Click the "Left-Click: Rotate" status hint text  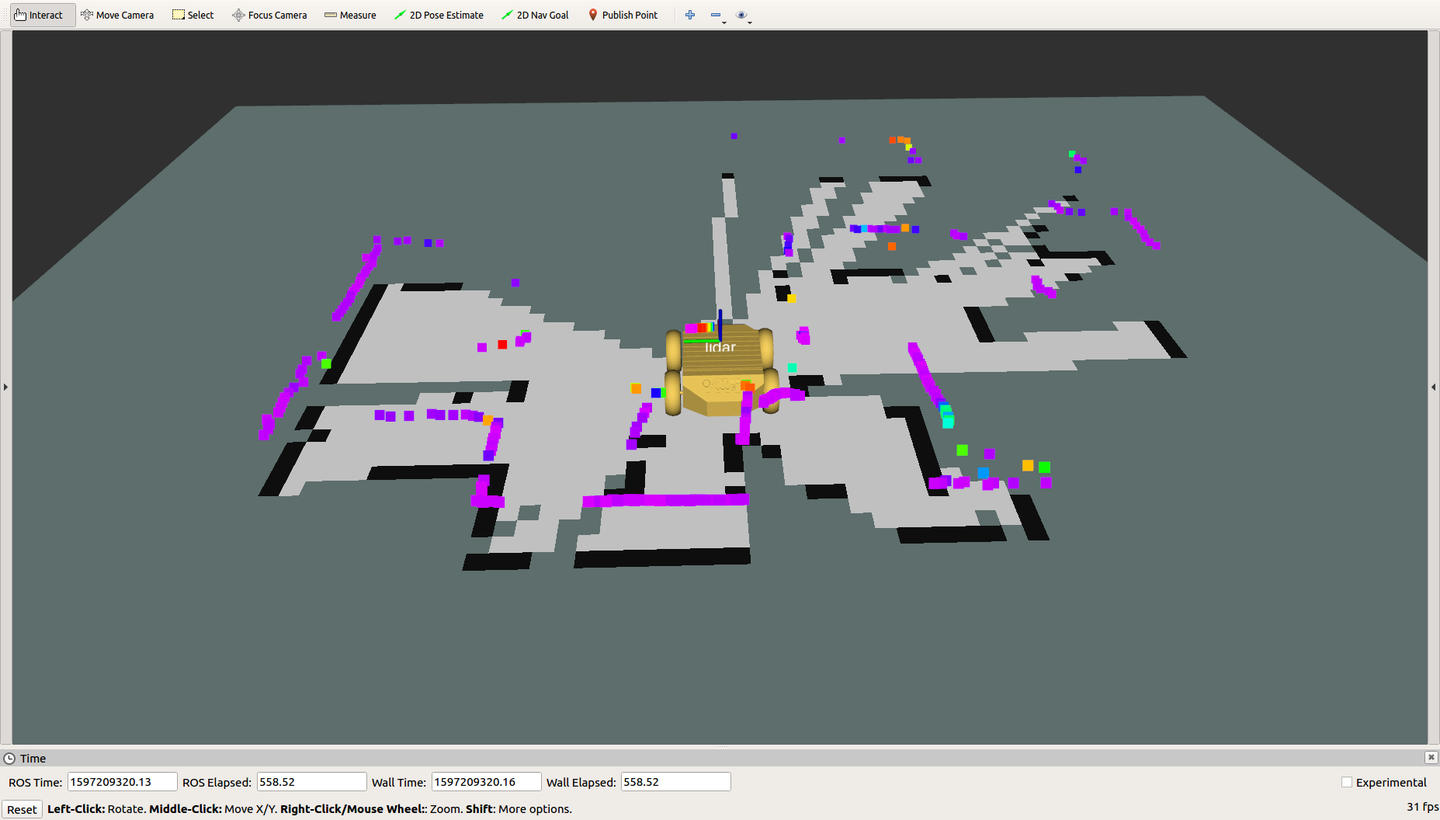pos(96,809)
